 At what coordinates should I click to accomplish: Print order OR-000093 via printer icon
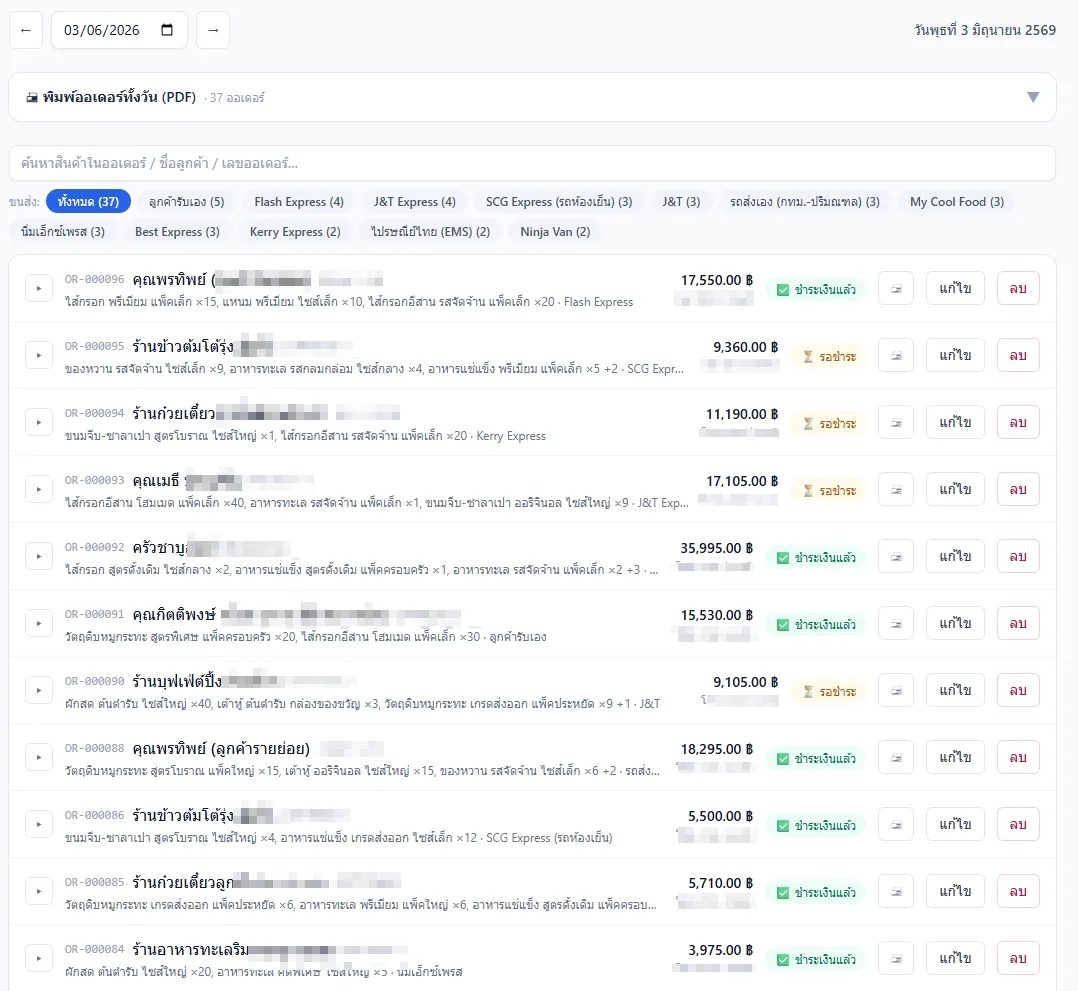pos(896,489)
